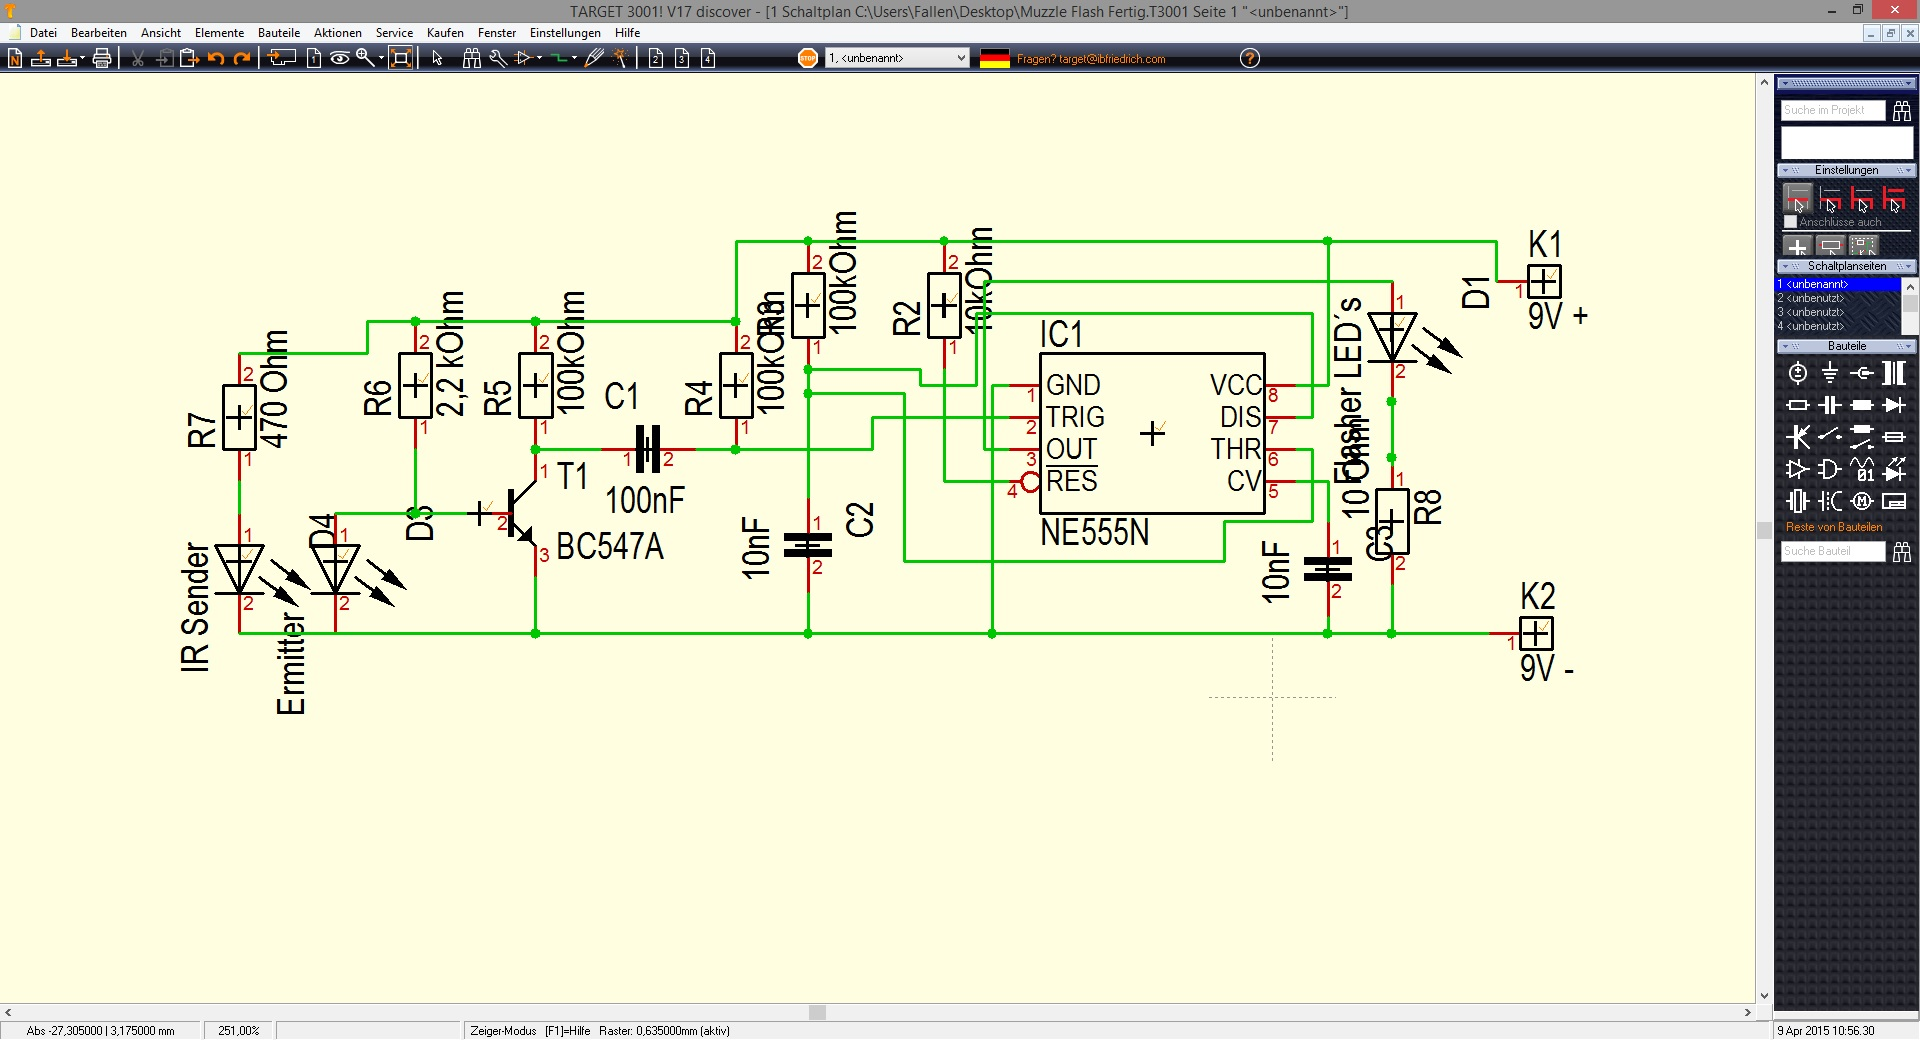Open the schematic page combo box '1, <unbenannt>'
This screenshot has width=1920, height=1040.
[897, 58]
